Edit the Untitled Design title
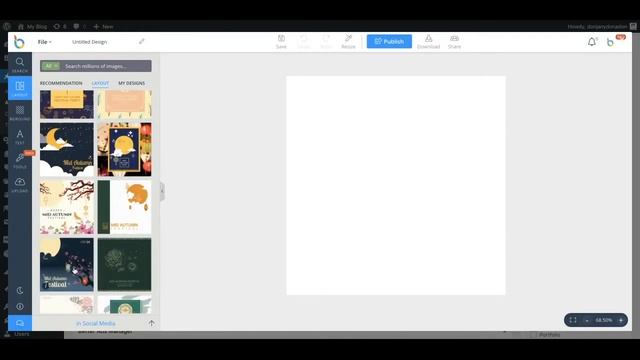The image size is (640, 360). click(x=89, y=42)
